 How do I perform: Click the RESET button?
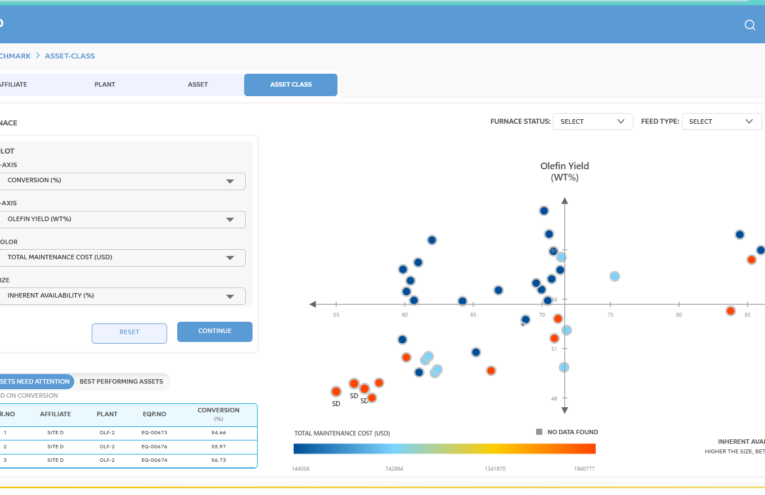click(x=129, y=333)
